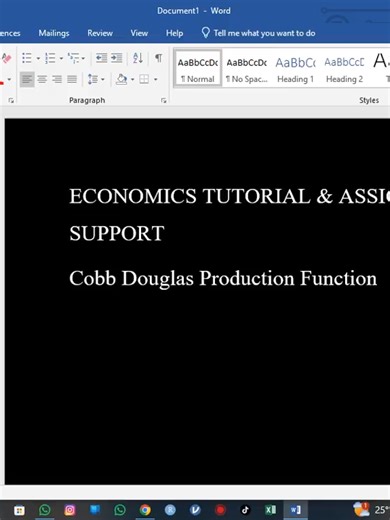
Task: Apply bullet list formatting
Action: [27, 58]
